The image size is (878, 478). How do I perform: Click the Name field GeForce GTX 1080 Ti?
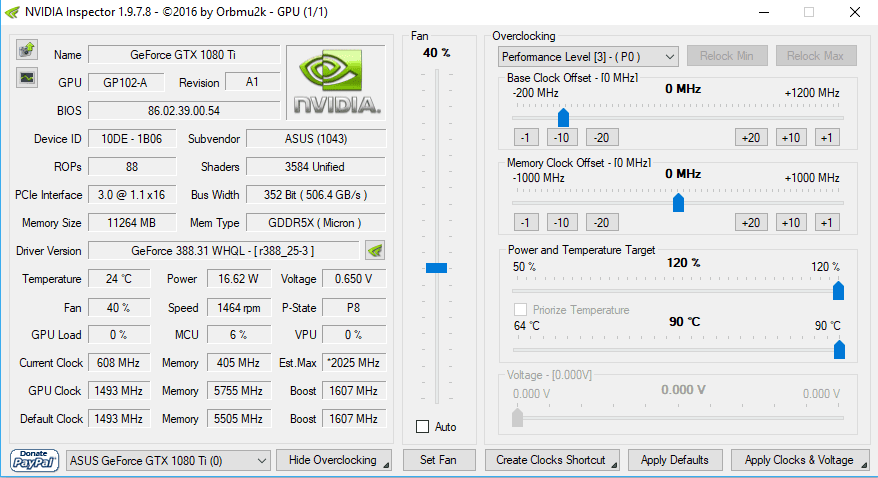click(x=184, y=54)
